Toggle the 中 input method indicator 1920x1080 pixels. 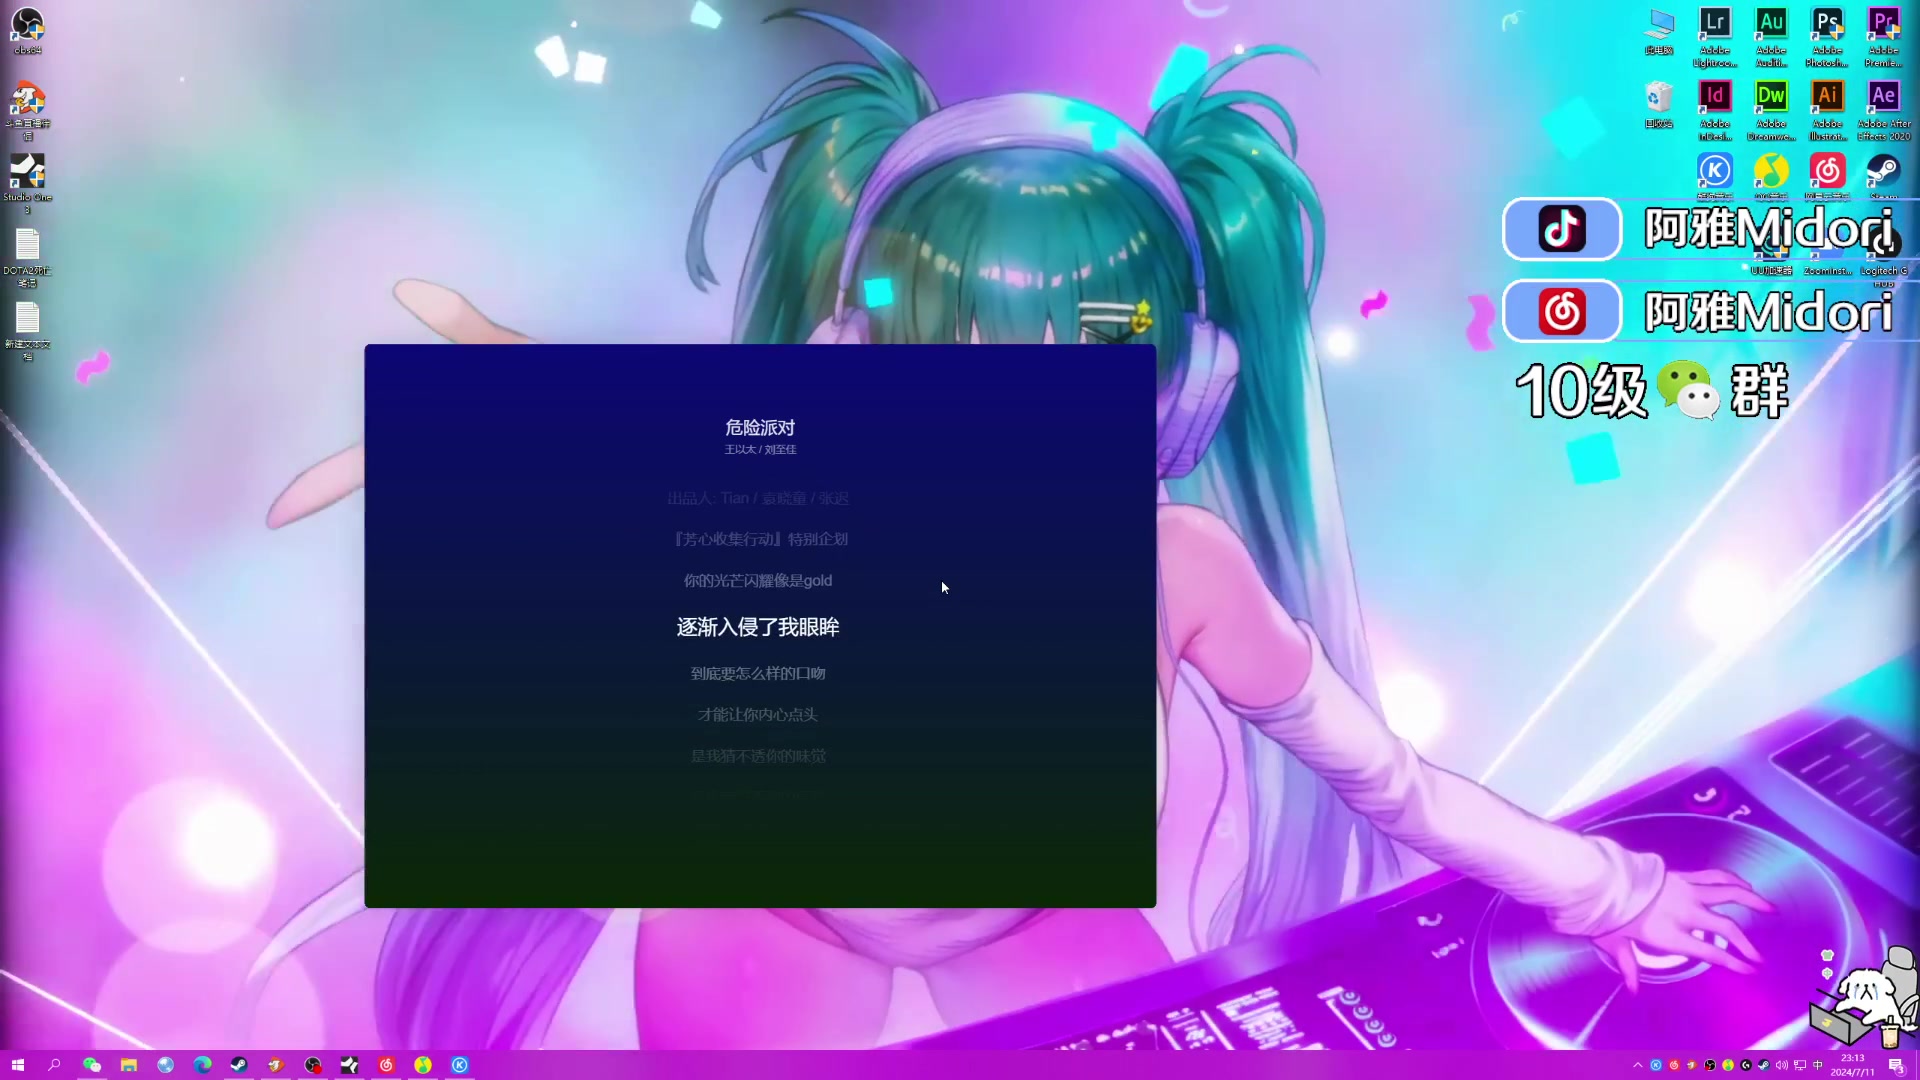pos(1818,1065)
